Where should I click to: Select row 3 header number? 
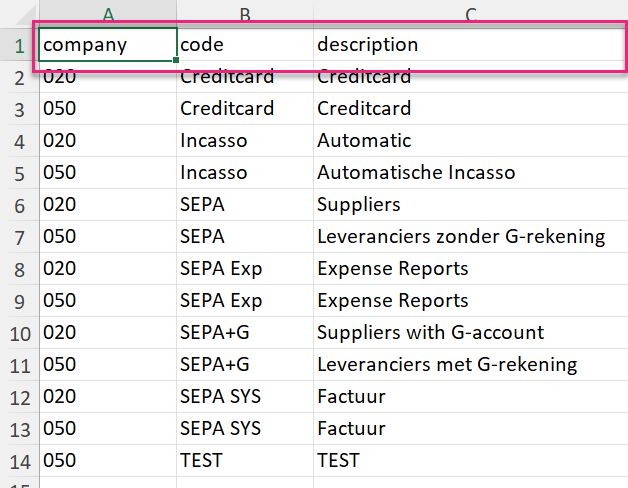20,109
